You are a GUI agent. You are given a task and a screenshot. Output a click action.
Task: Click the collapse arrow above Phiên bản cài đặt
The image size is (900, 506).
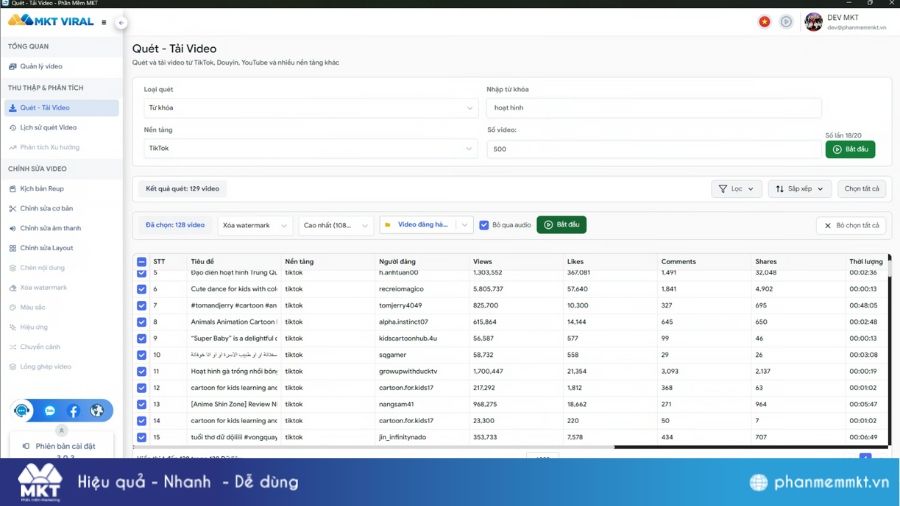(61, 430)
